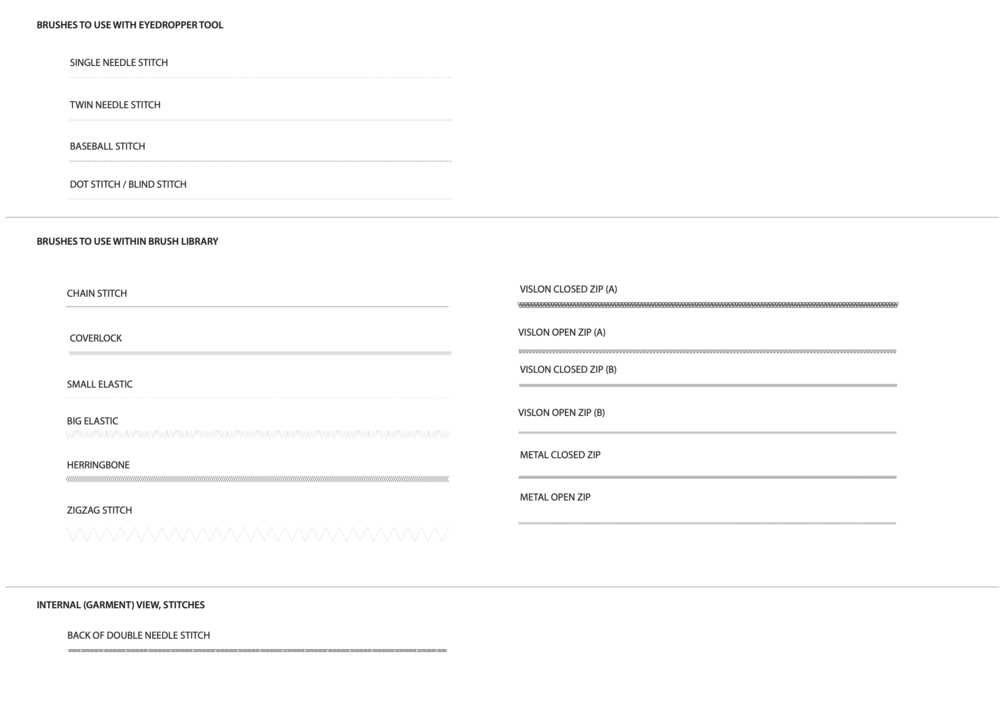The width and height of the screenshot is (1005, 711).
Task: Select the Metal Open Zip stroke sample
Action: (x=707, y=523)
